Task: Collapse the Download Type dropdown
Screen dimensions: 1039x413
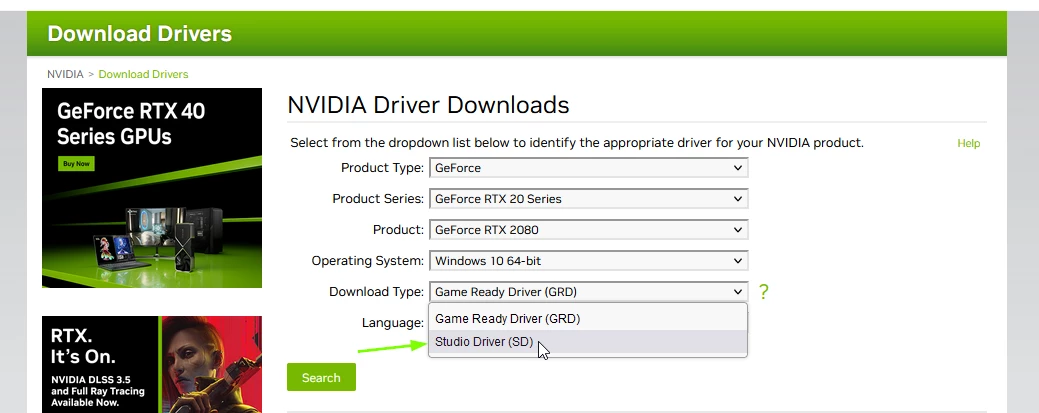Action: (588, 292)
